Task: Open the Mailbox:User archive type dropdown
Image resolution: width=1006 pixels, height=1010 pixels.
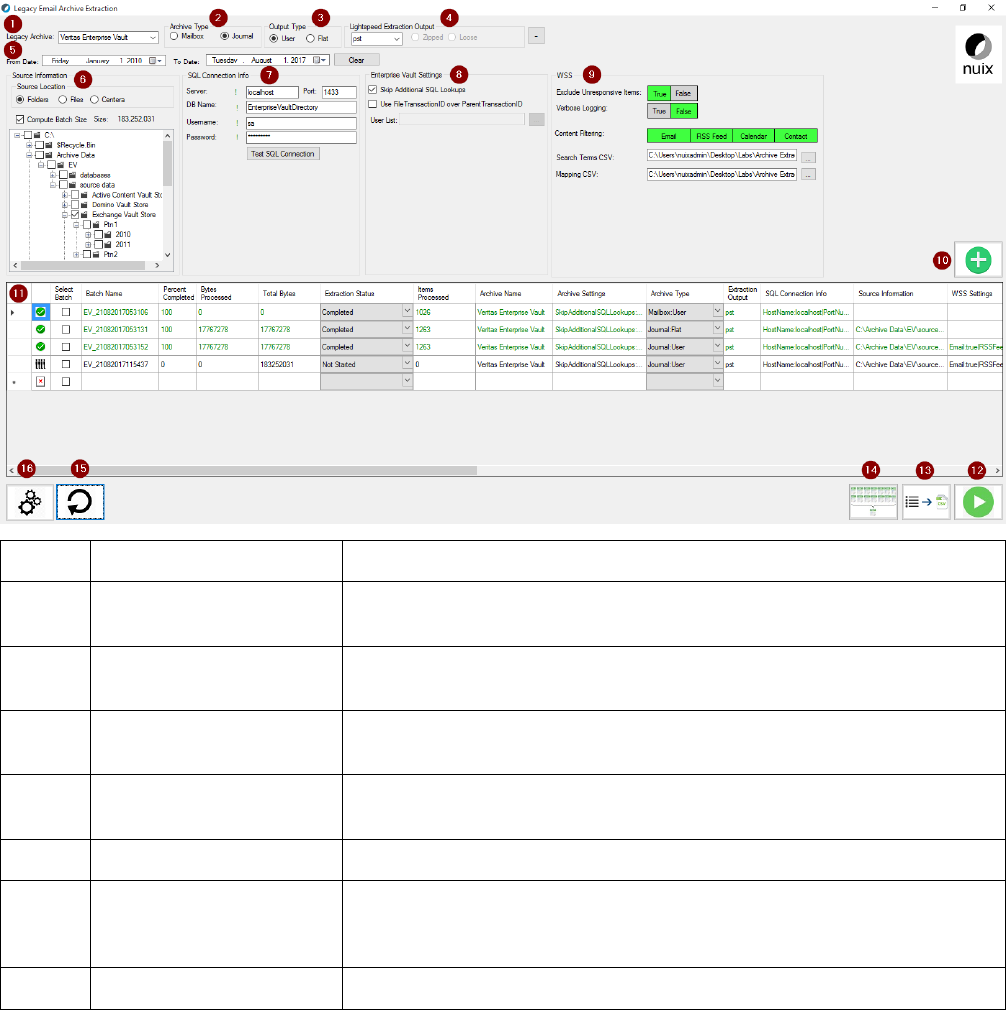Action: coord(717,311)
